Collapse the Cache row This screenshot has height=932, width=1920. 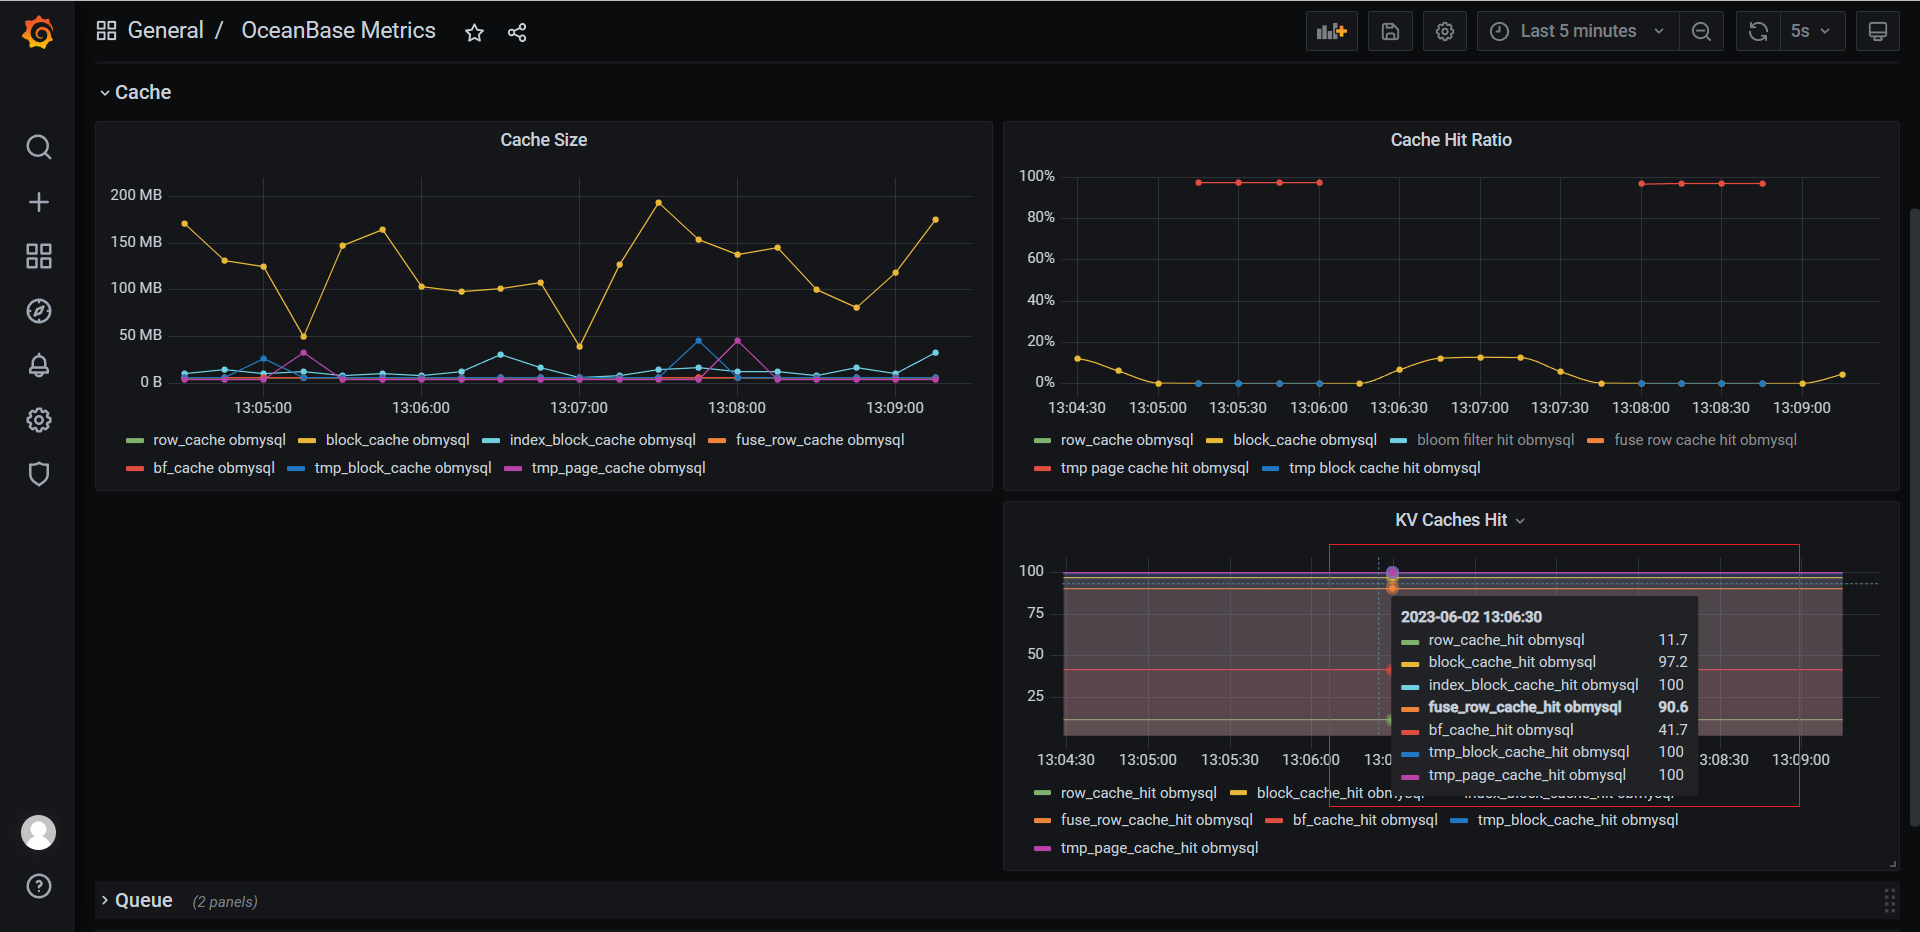tap(142, 92)
